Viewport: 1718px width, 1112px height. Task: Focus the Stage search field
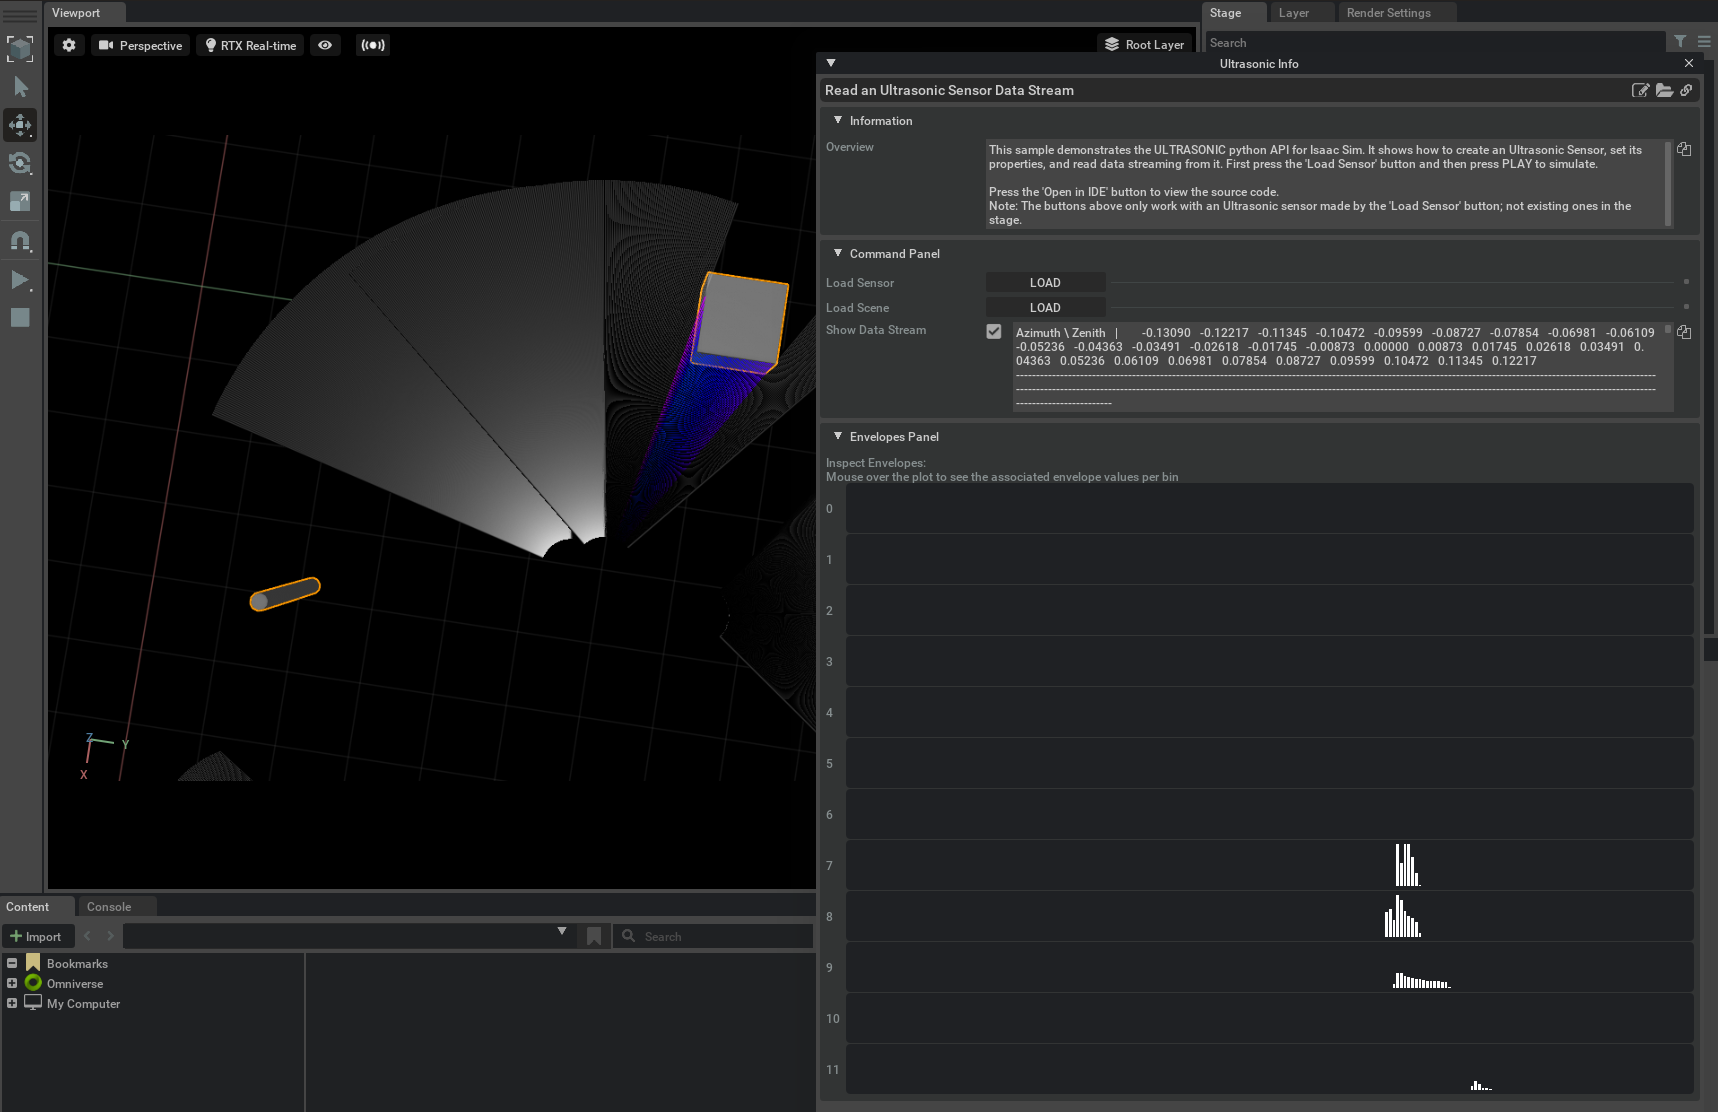(x=1435, y=43)
